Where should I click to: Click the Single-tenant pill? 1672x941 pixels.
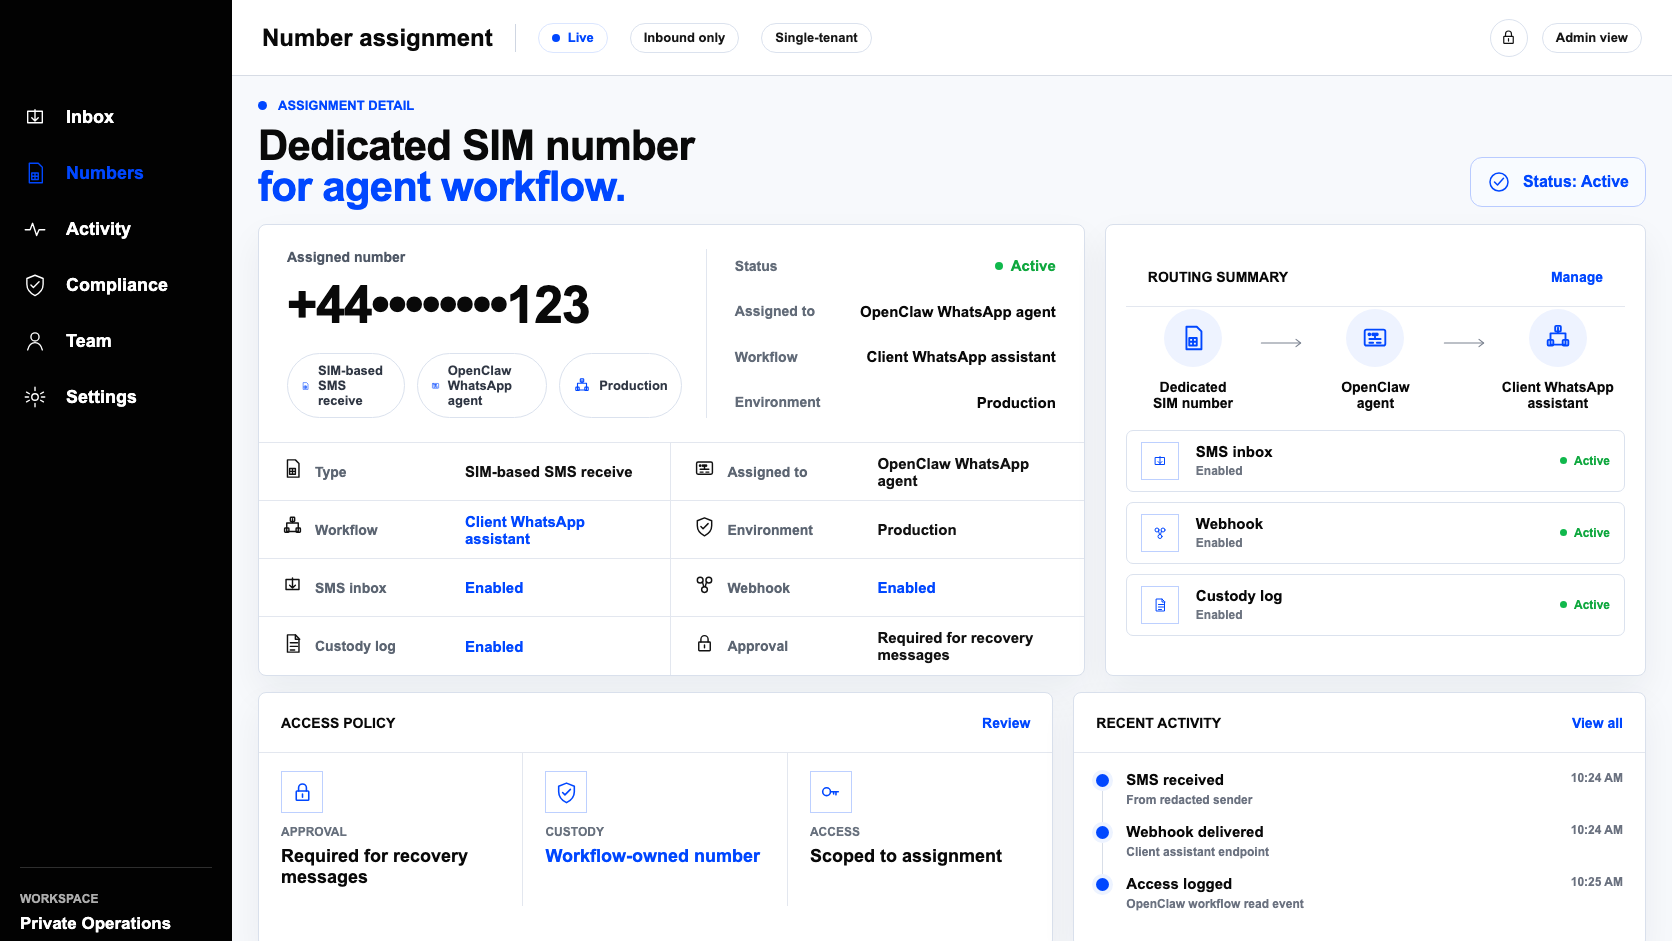pos(816,38)
